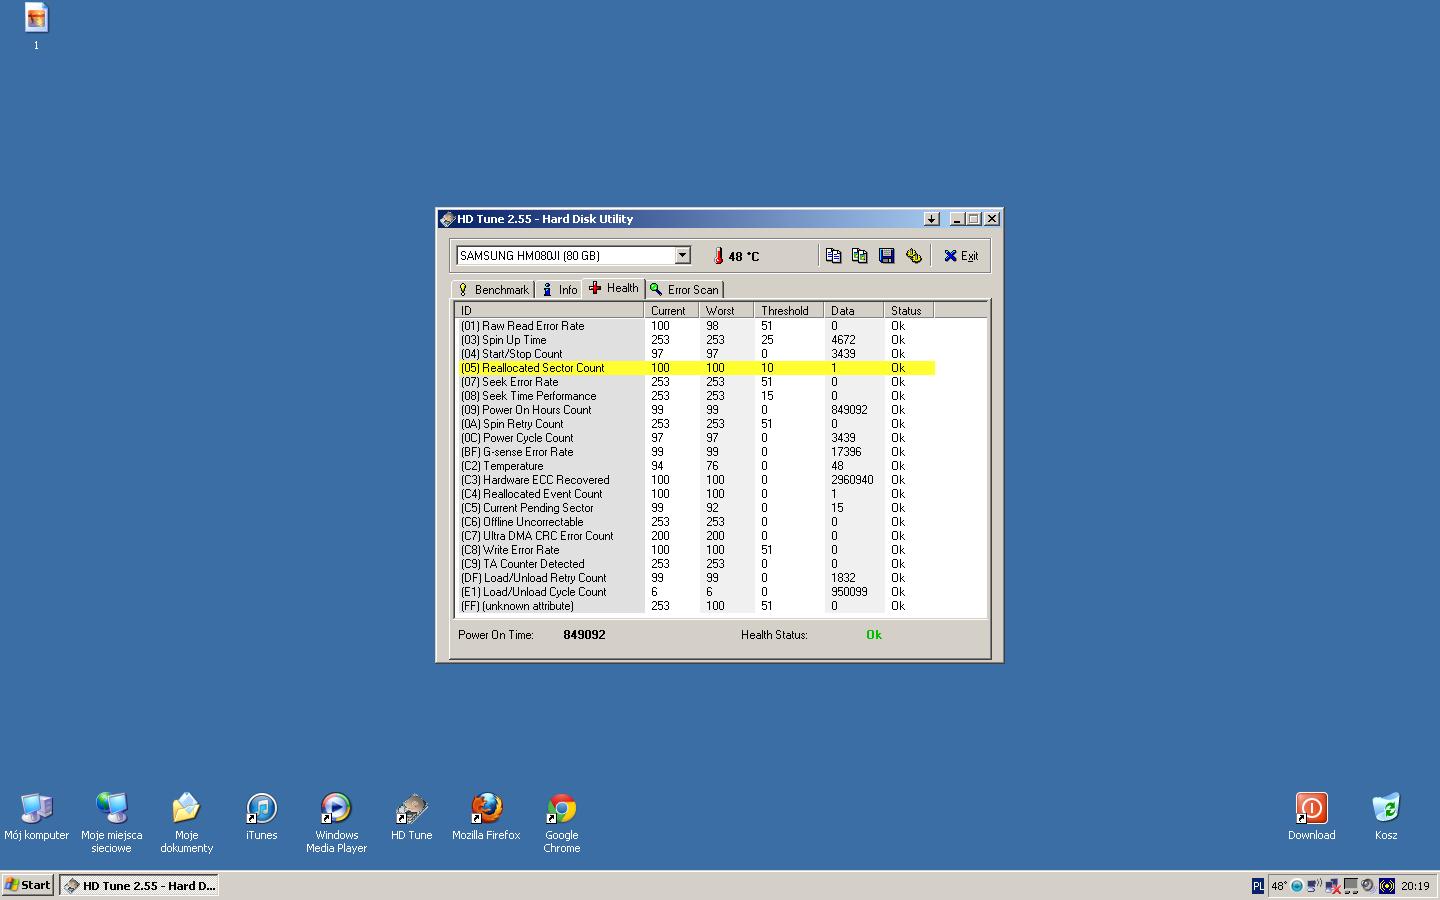
Task: Copy info to clipboard icon in toolbar
Action: (833, 256)
